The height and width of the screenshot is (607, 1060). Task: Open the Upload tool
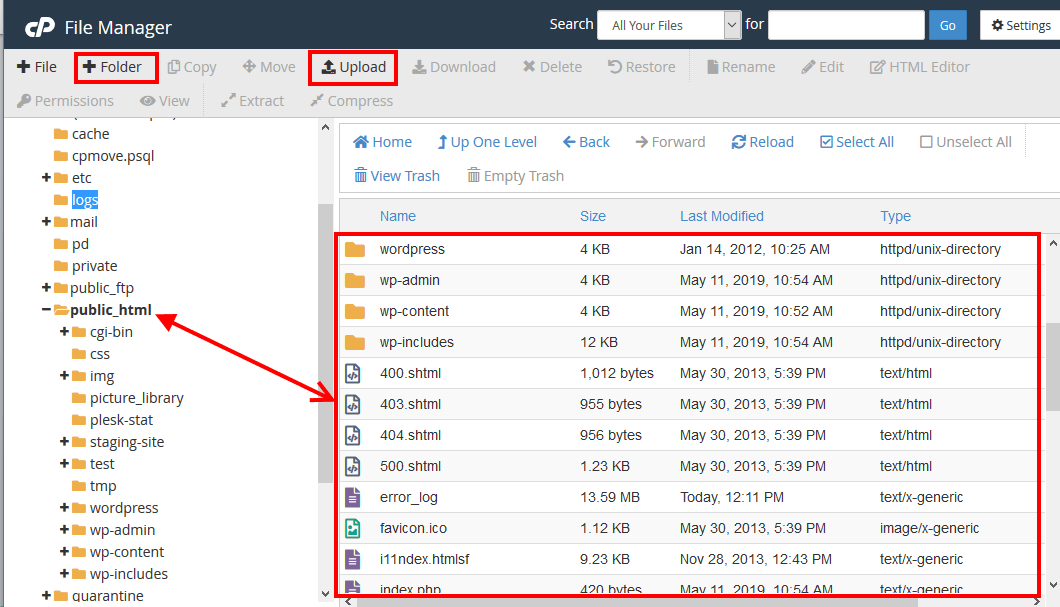(353, 67)
